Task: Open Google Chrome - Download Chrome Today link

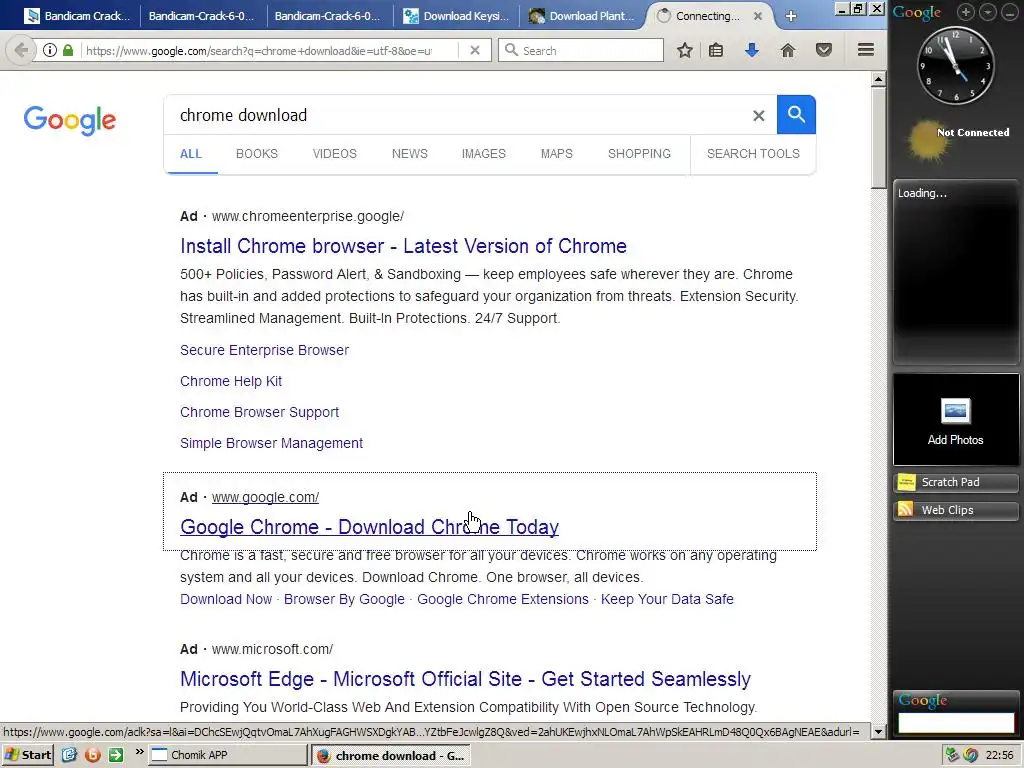Action: [370, 527]
